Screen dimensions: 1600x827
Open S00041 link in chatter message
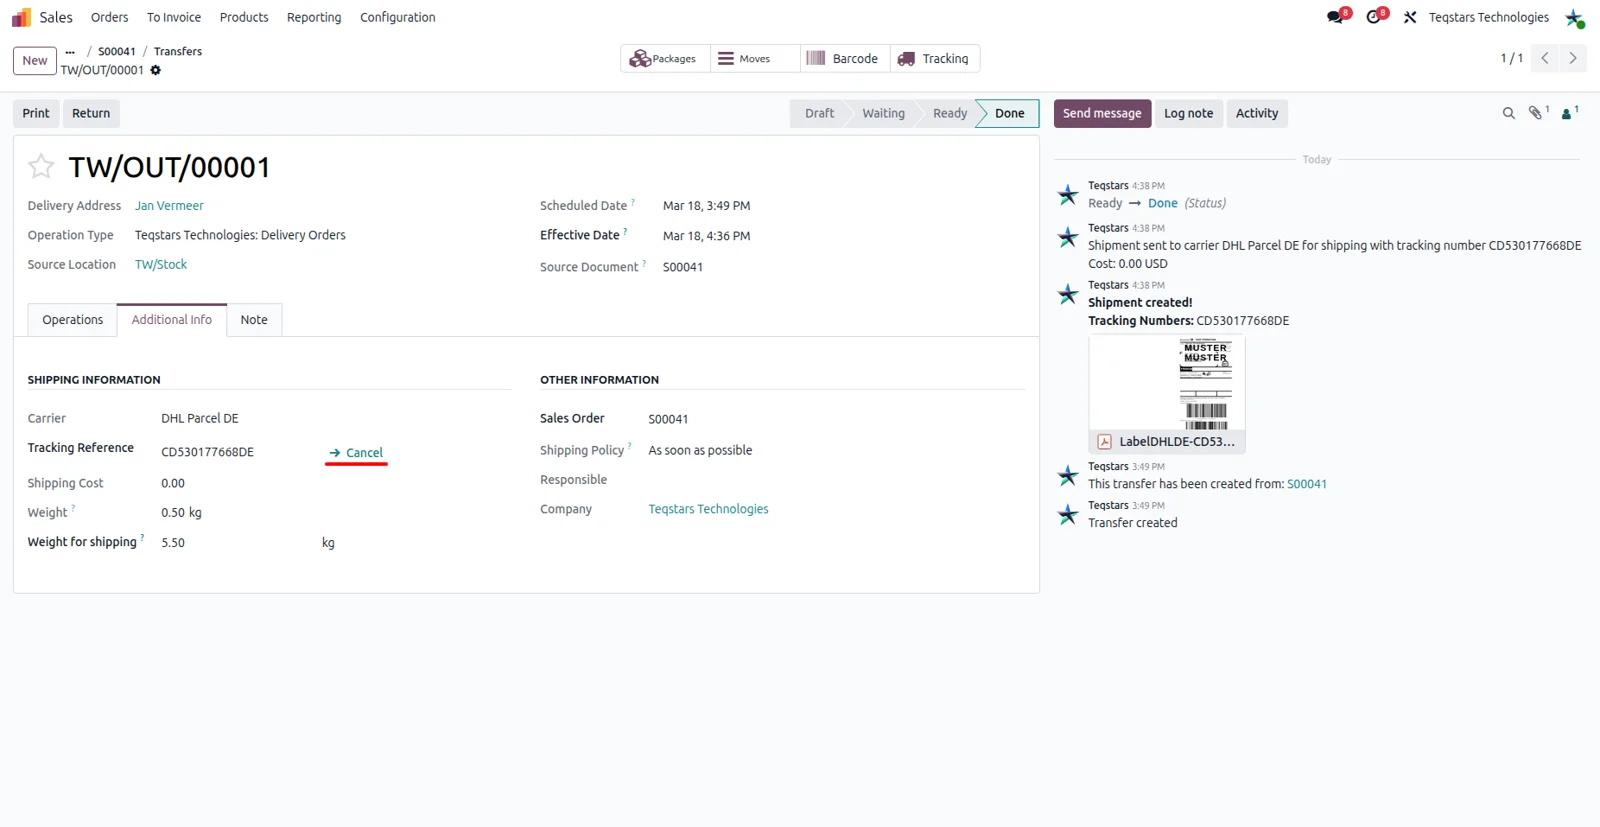tap(1307, 484)
